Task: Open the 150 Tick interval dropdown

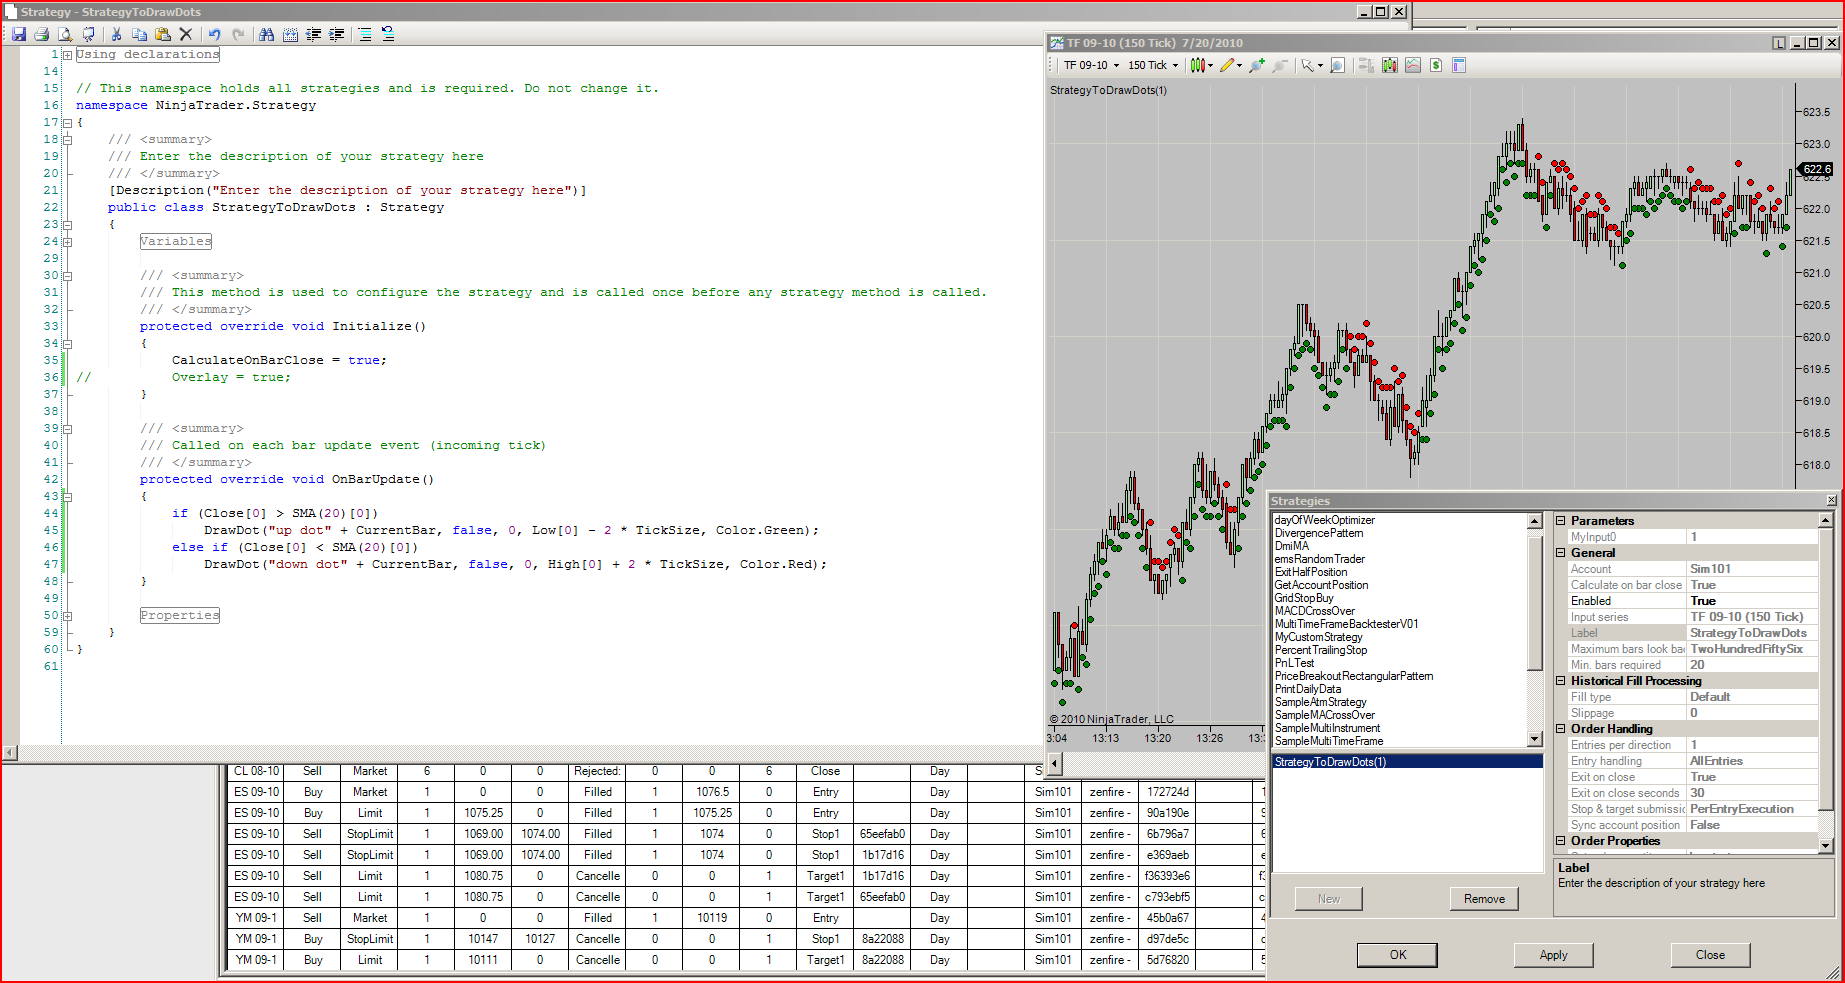Action: tap(1153, 65)
